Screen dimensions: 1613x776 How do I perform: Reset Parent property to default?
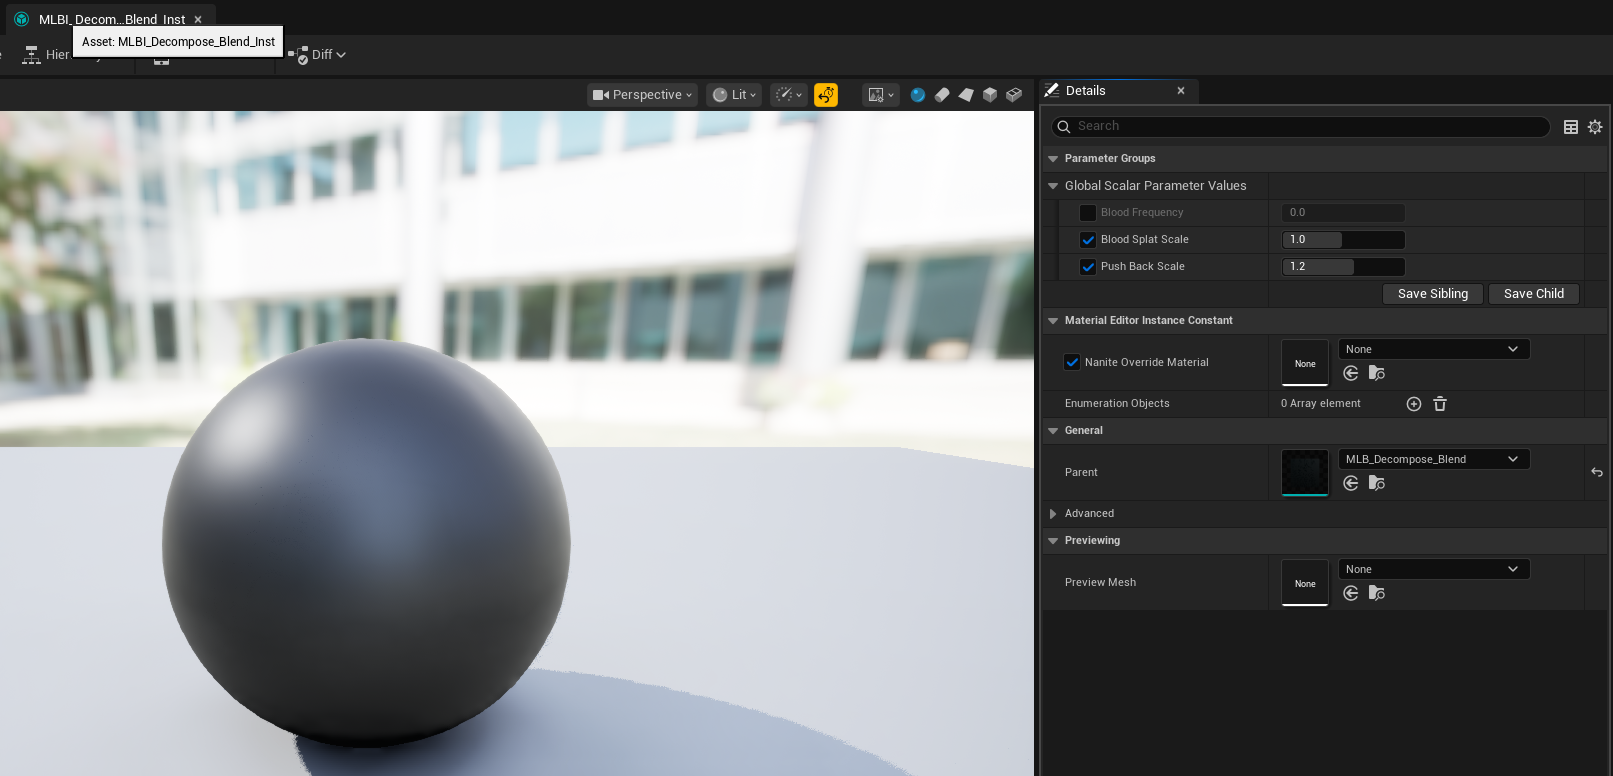1597,473
